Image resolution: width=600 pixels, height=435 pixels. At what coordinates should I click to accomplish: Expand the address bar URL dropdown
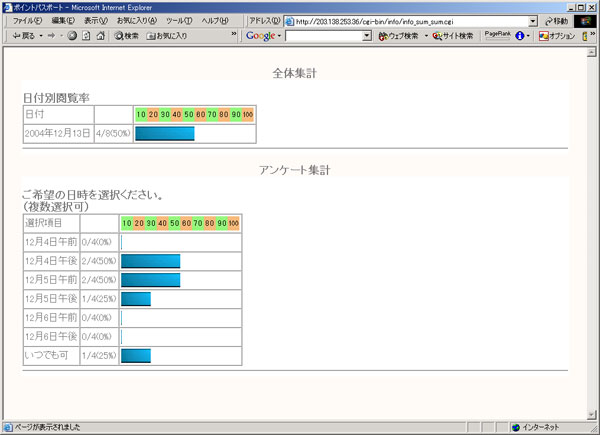(x=533, y=21)
